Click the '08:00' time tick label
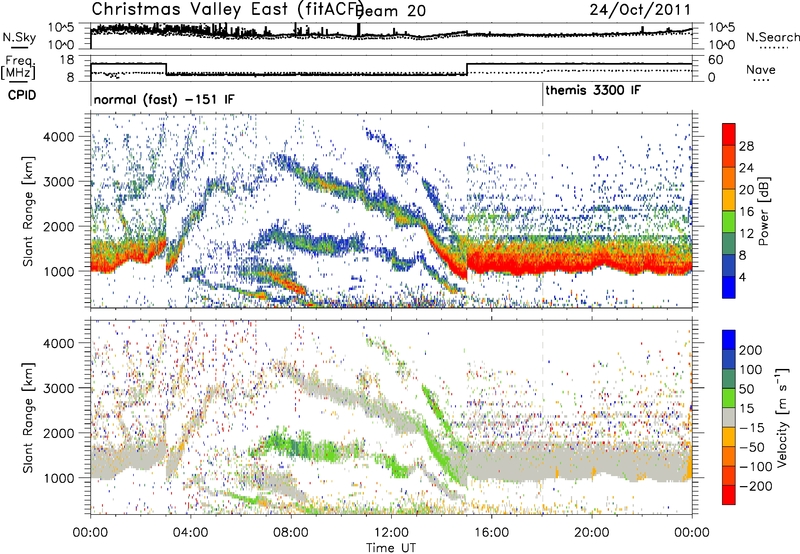The width and height of the screenshot is (800, 554). (291, 533)
